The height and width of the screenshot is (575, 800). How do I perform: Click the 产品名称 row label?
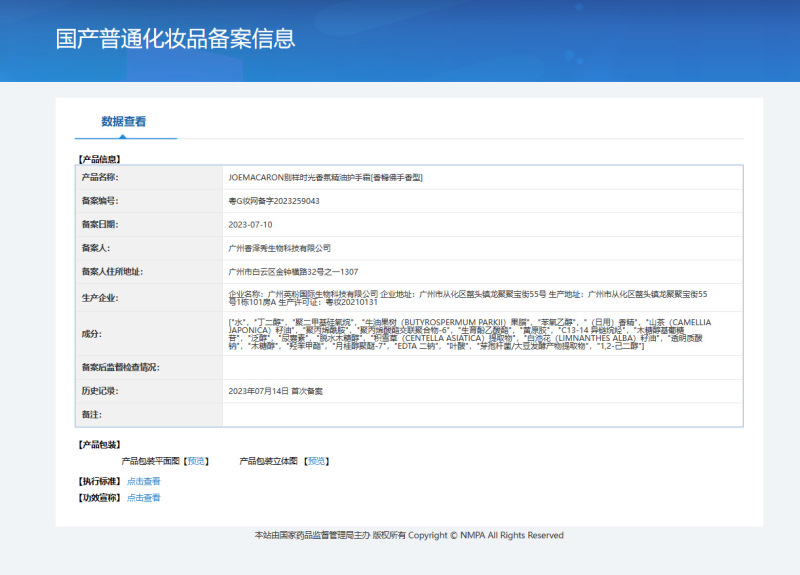coord(100,177)
